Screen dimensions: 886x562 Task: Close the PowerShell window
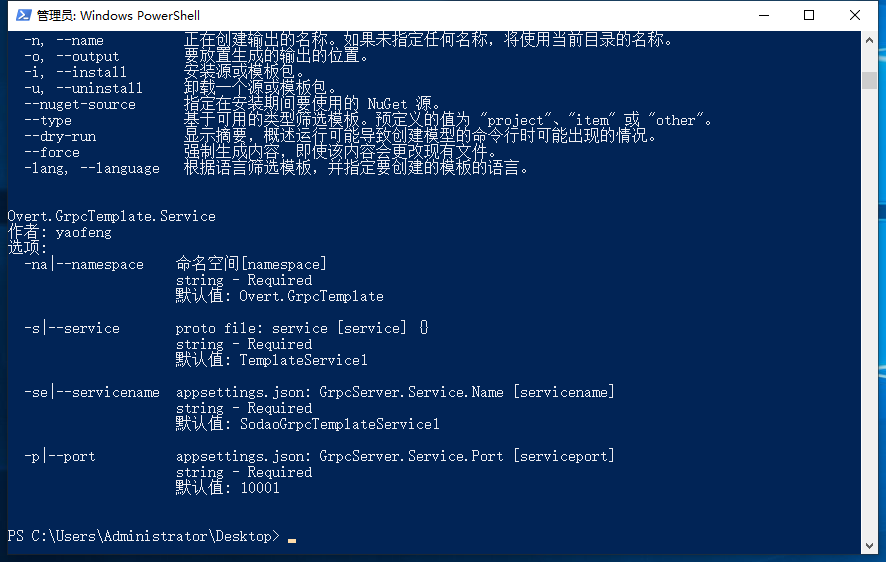[x=855, y=15]
